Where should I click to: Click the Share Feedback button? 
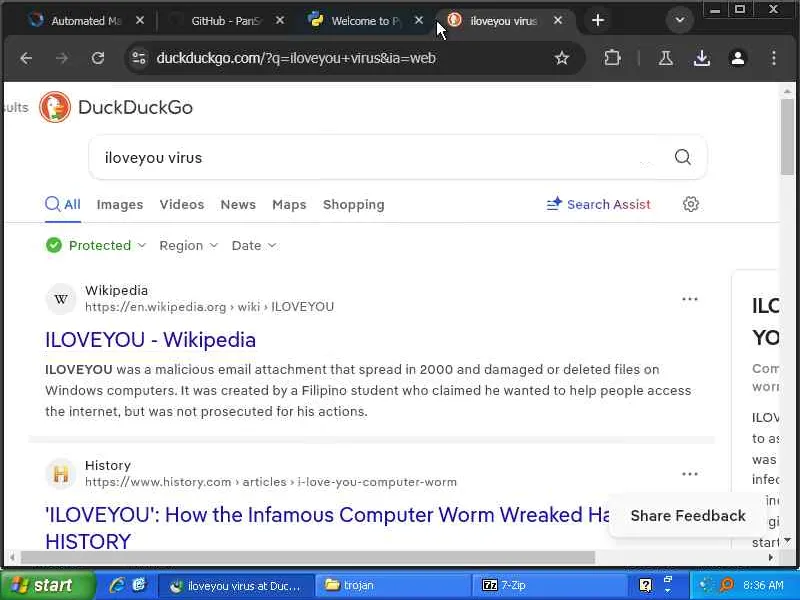coord(688,516)
